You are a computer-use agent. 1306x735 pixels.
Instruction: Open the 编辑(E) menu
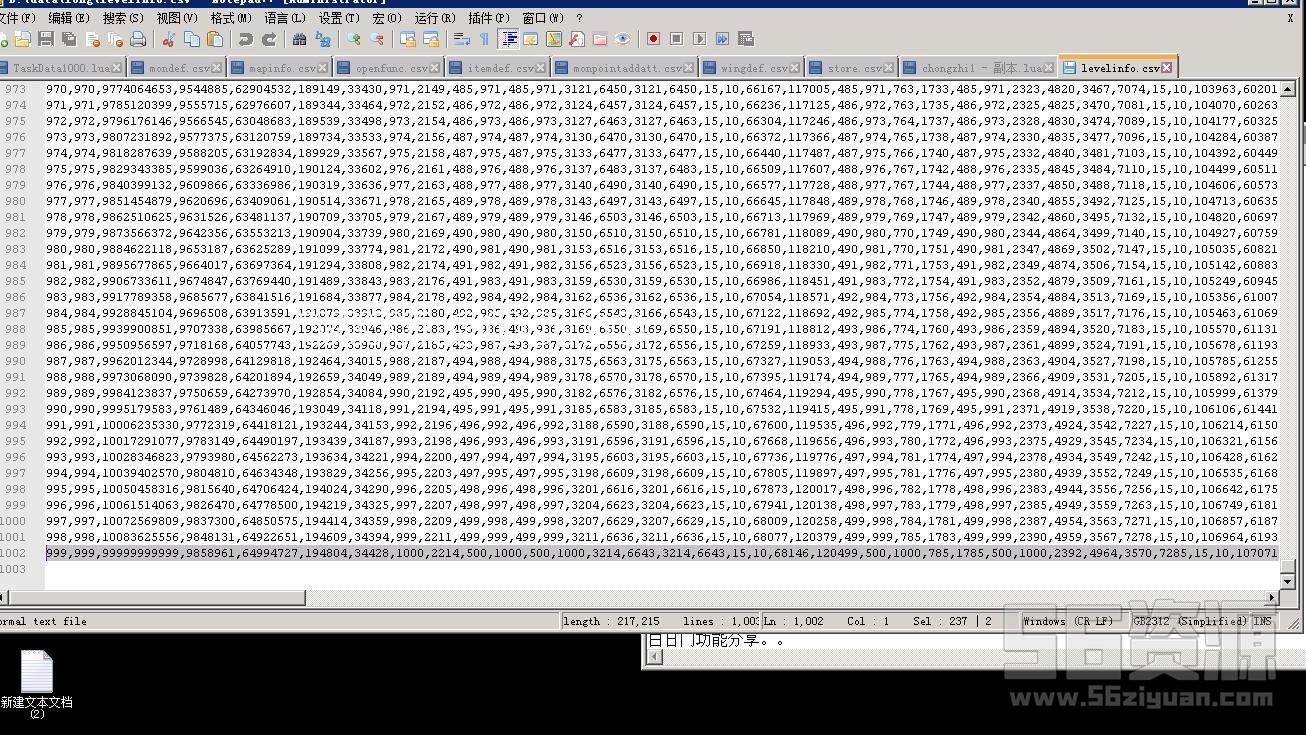coord(68,17)
